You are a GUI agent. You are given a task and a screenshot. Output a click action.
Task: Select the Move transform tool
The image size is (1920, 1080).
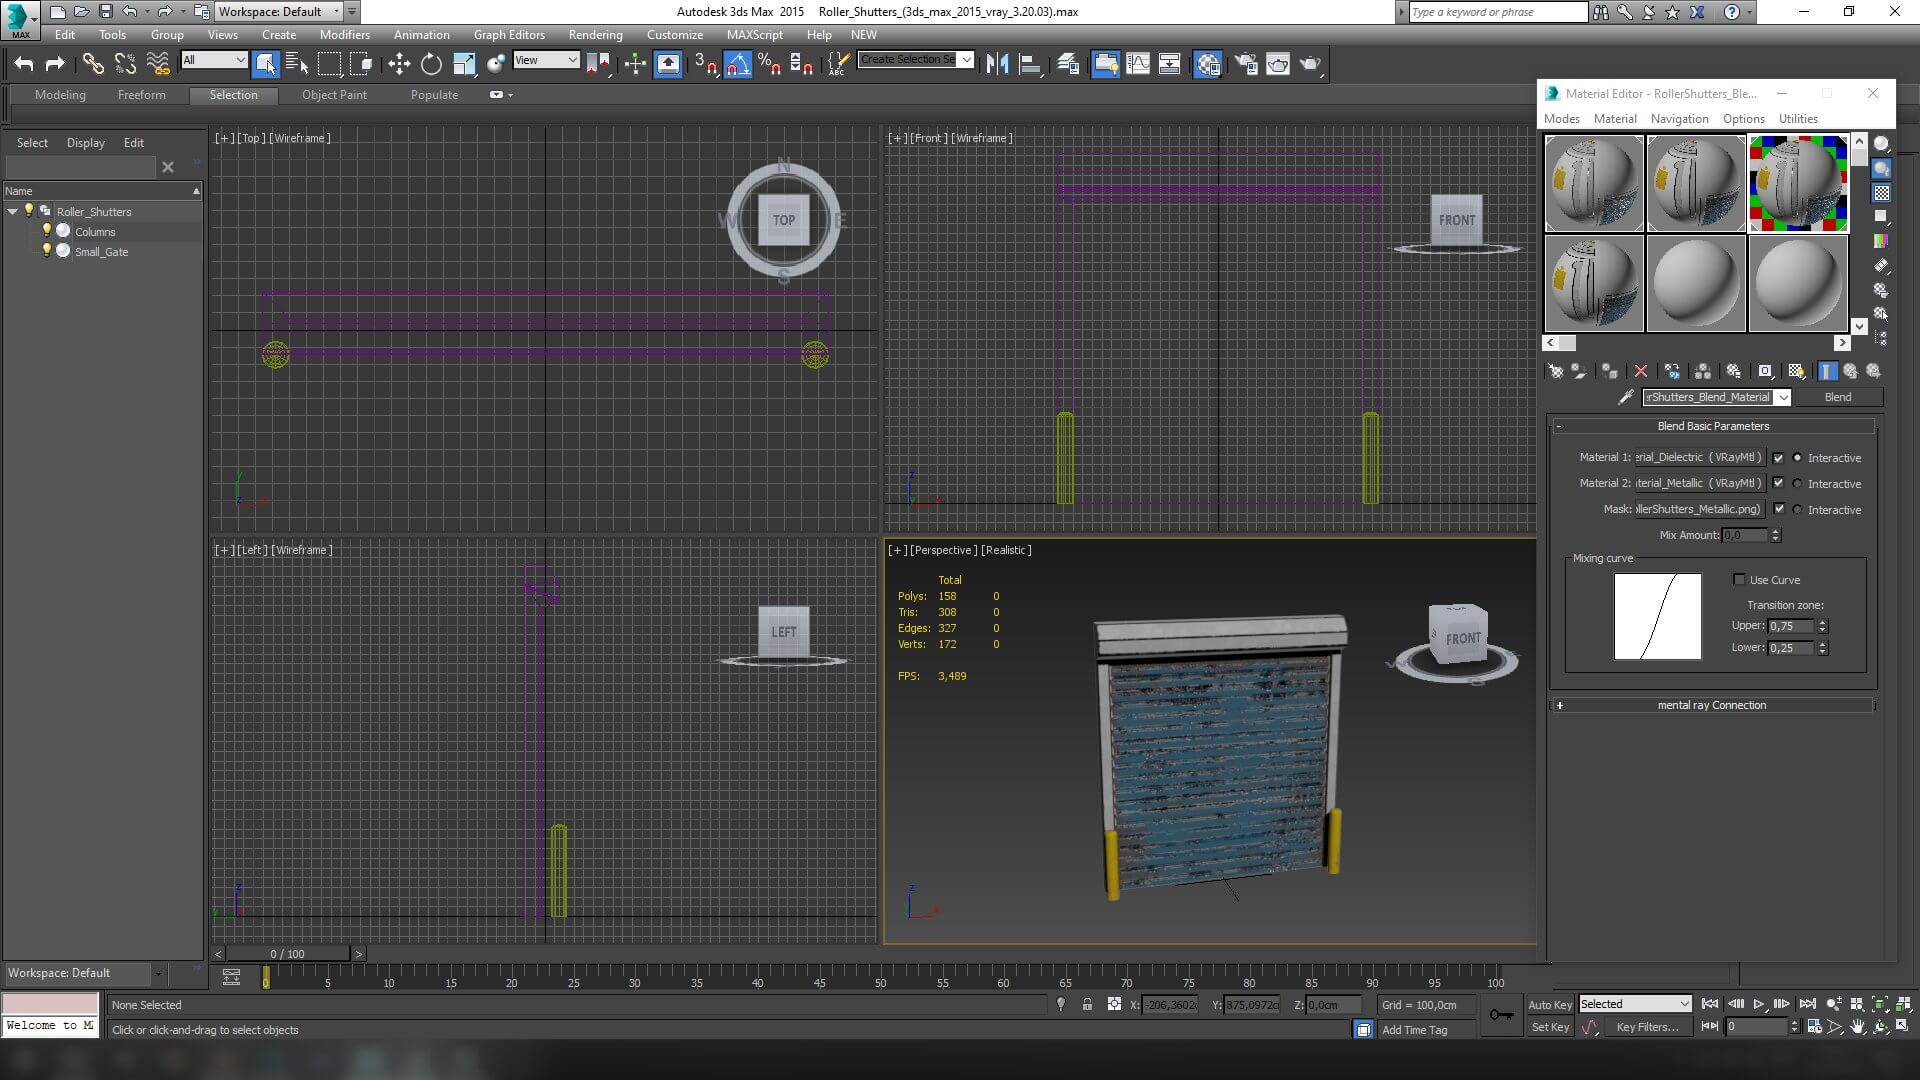(x=399, y=64)
